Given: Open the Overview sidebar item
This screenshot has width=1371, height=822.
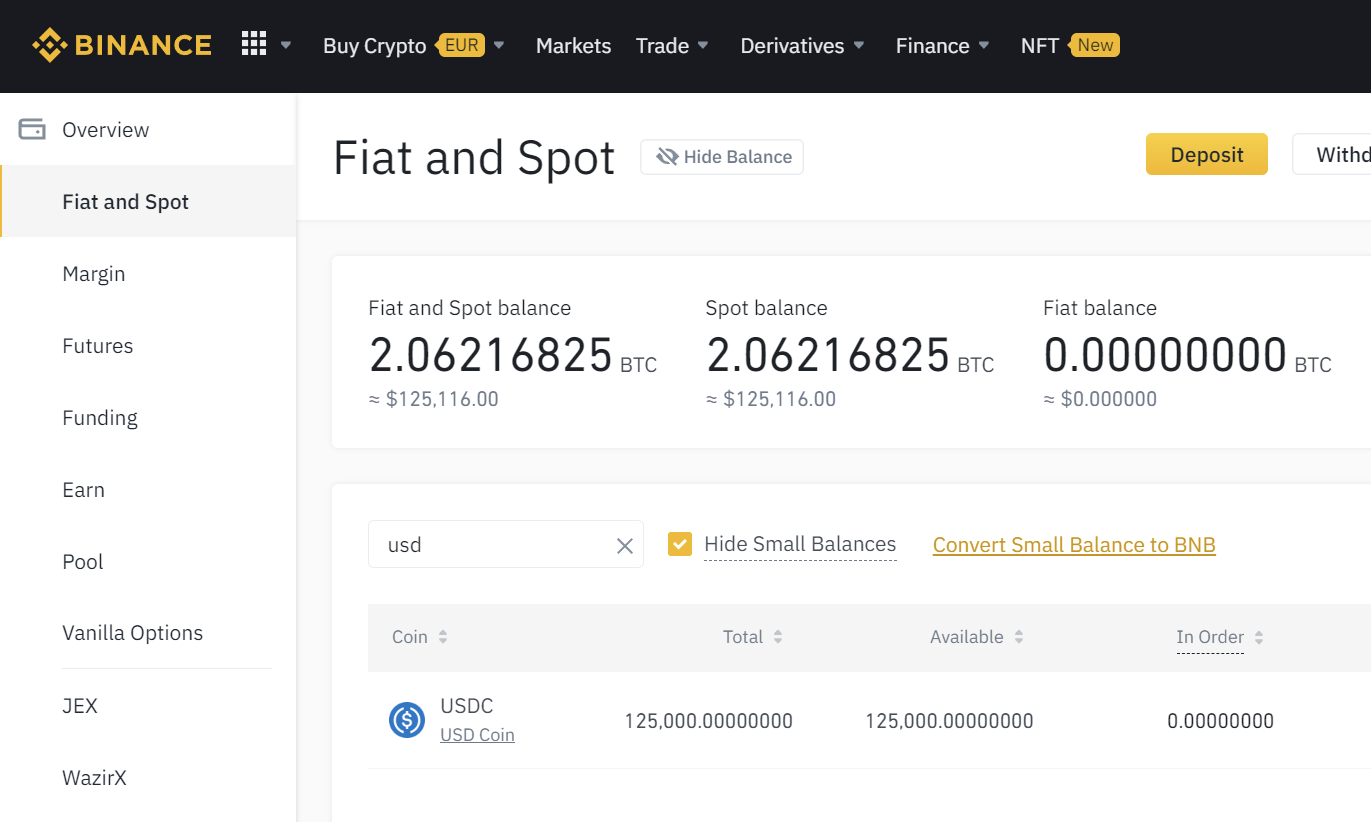Looking at the screenshot, I should pos(147,129).
